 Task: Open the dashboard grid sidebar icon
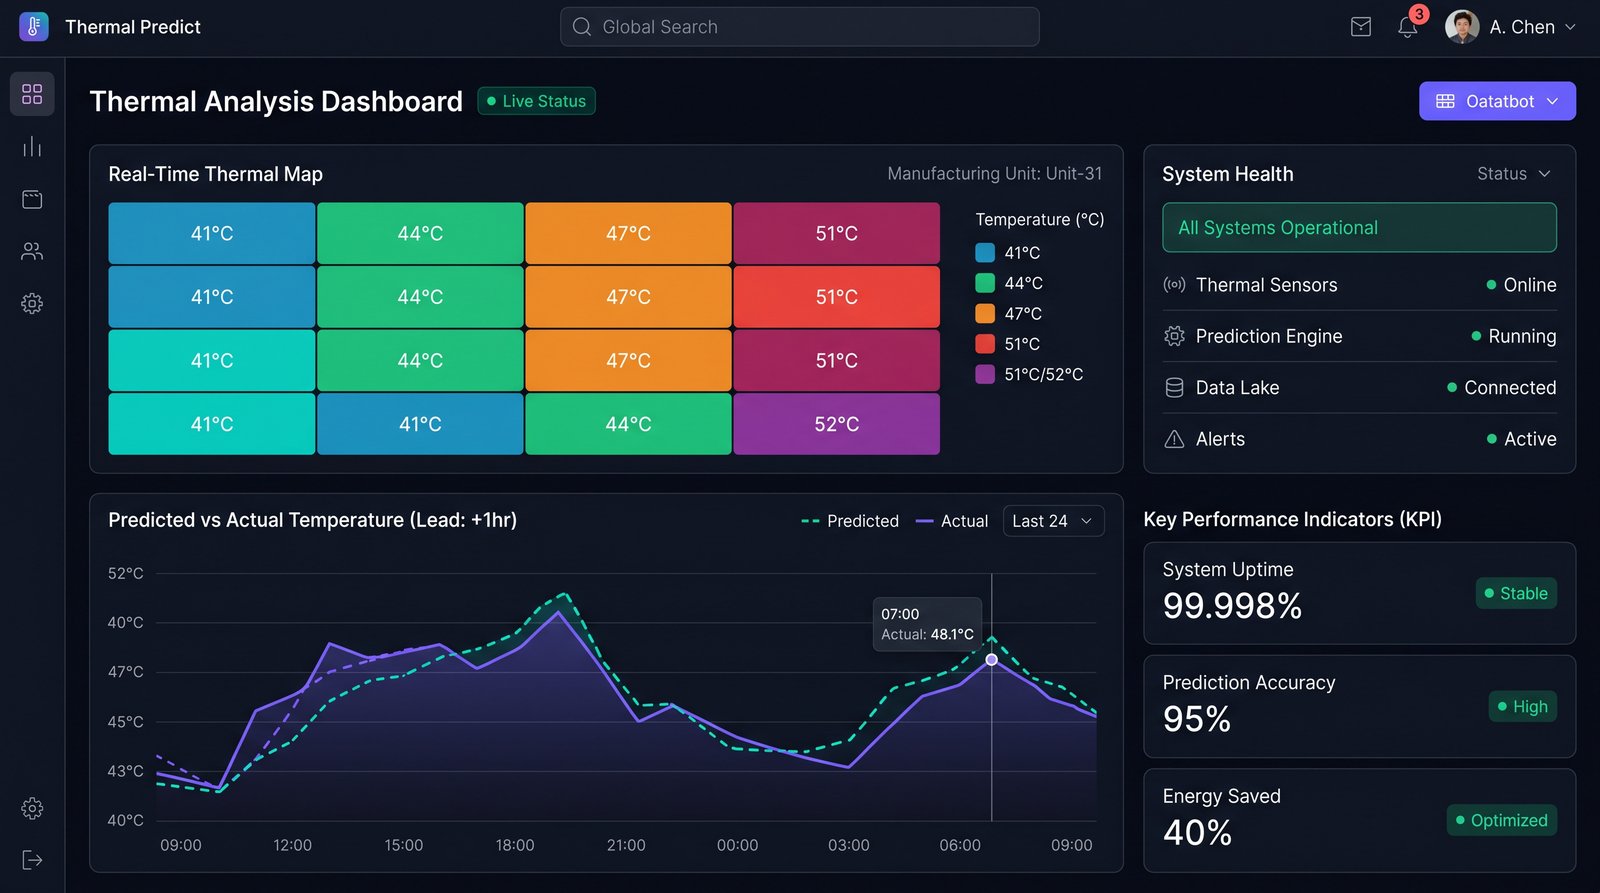click(32, 94)
